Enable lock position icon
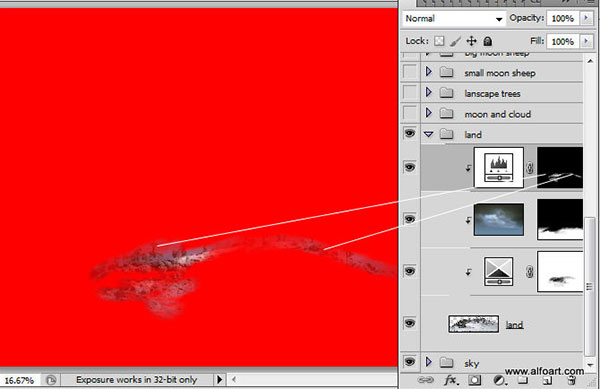 point(471,41)
